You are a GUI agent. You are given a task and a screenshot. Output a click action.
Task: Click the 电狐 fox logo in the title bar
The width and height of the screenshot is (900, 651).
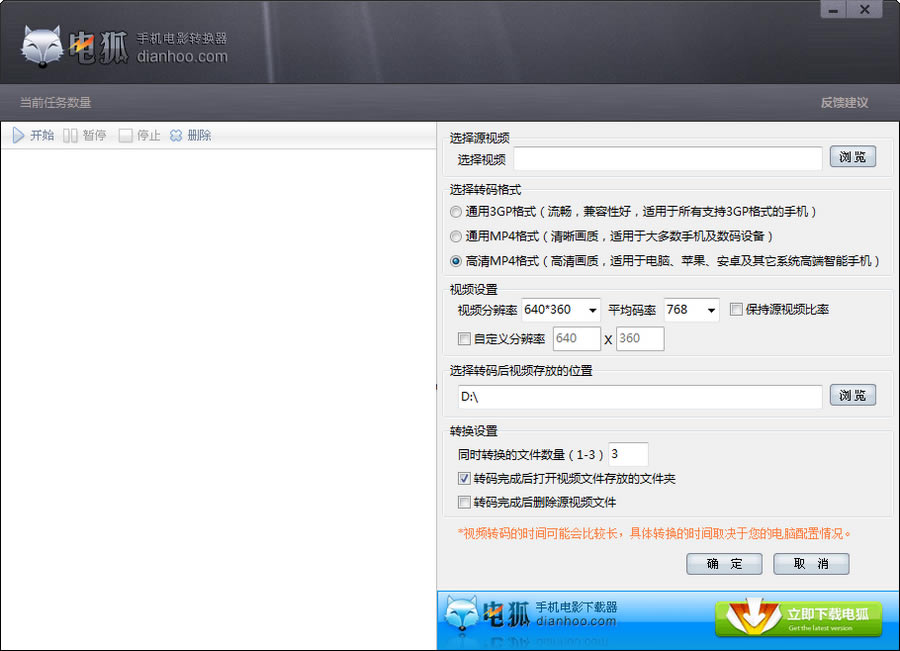(x=42, y=43)
